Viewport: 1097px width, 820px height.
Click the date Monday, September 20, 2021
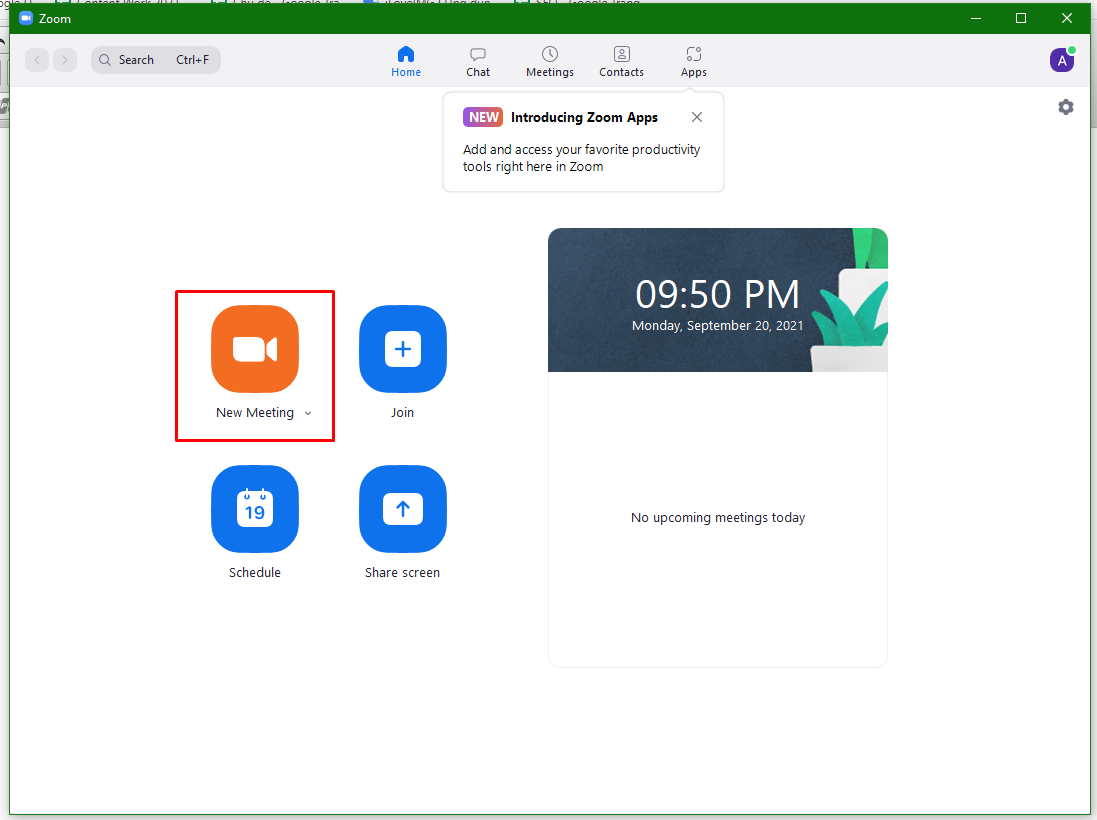(x=717, y=325)
